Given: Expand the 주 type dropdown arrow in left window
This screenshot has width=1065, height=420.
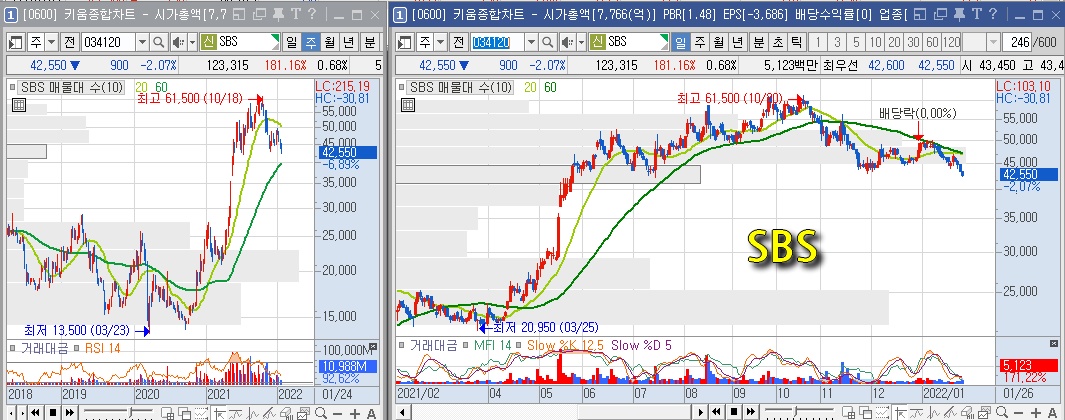Looking at the screenshot, I should coord(52,42).
